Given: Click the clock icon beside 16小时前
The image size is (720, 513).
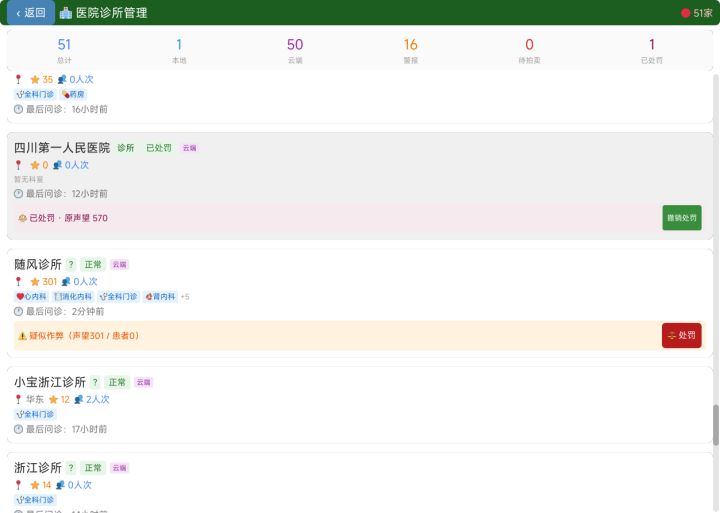Looking at the screenshot, I should click(18, 109).
